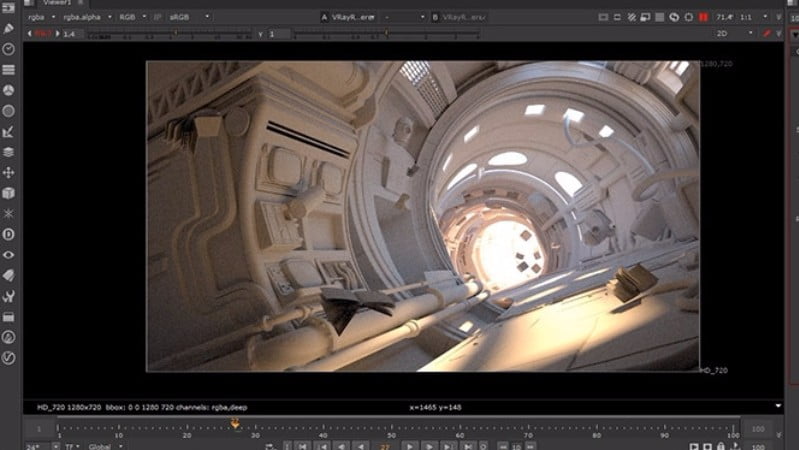The height and width of the screenshot is (450, 799).
Task: Select the D deep nodes icon
Action: click(9, 234)
